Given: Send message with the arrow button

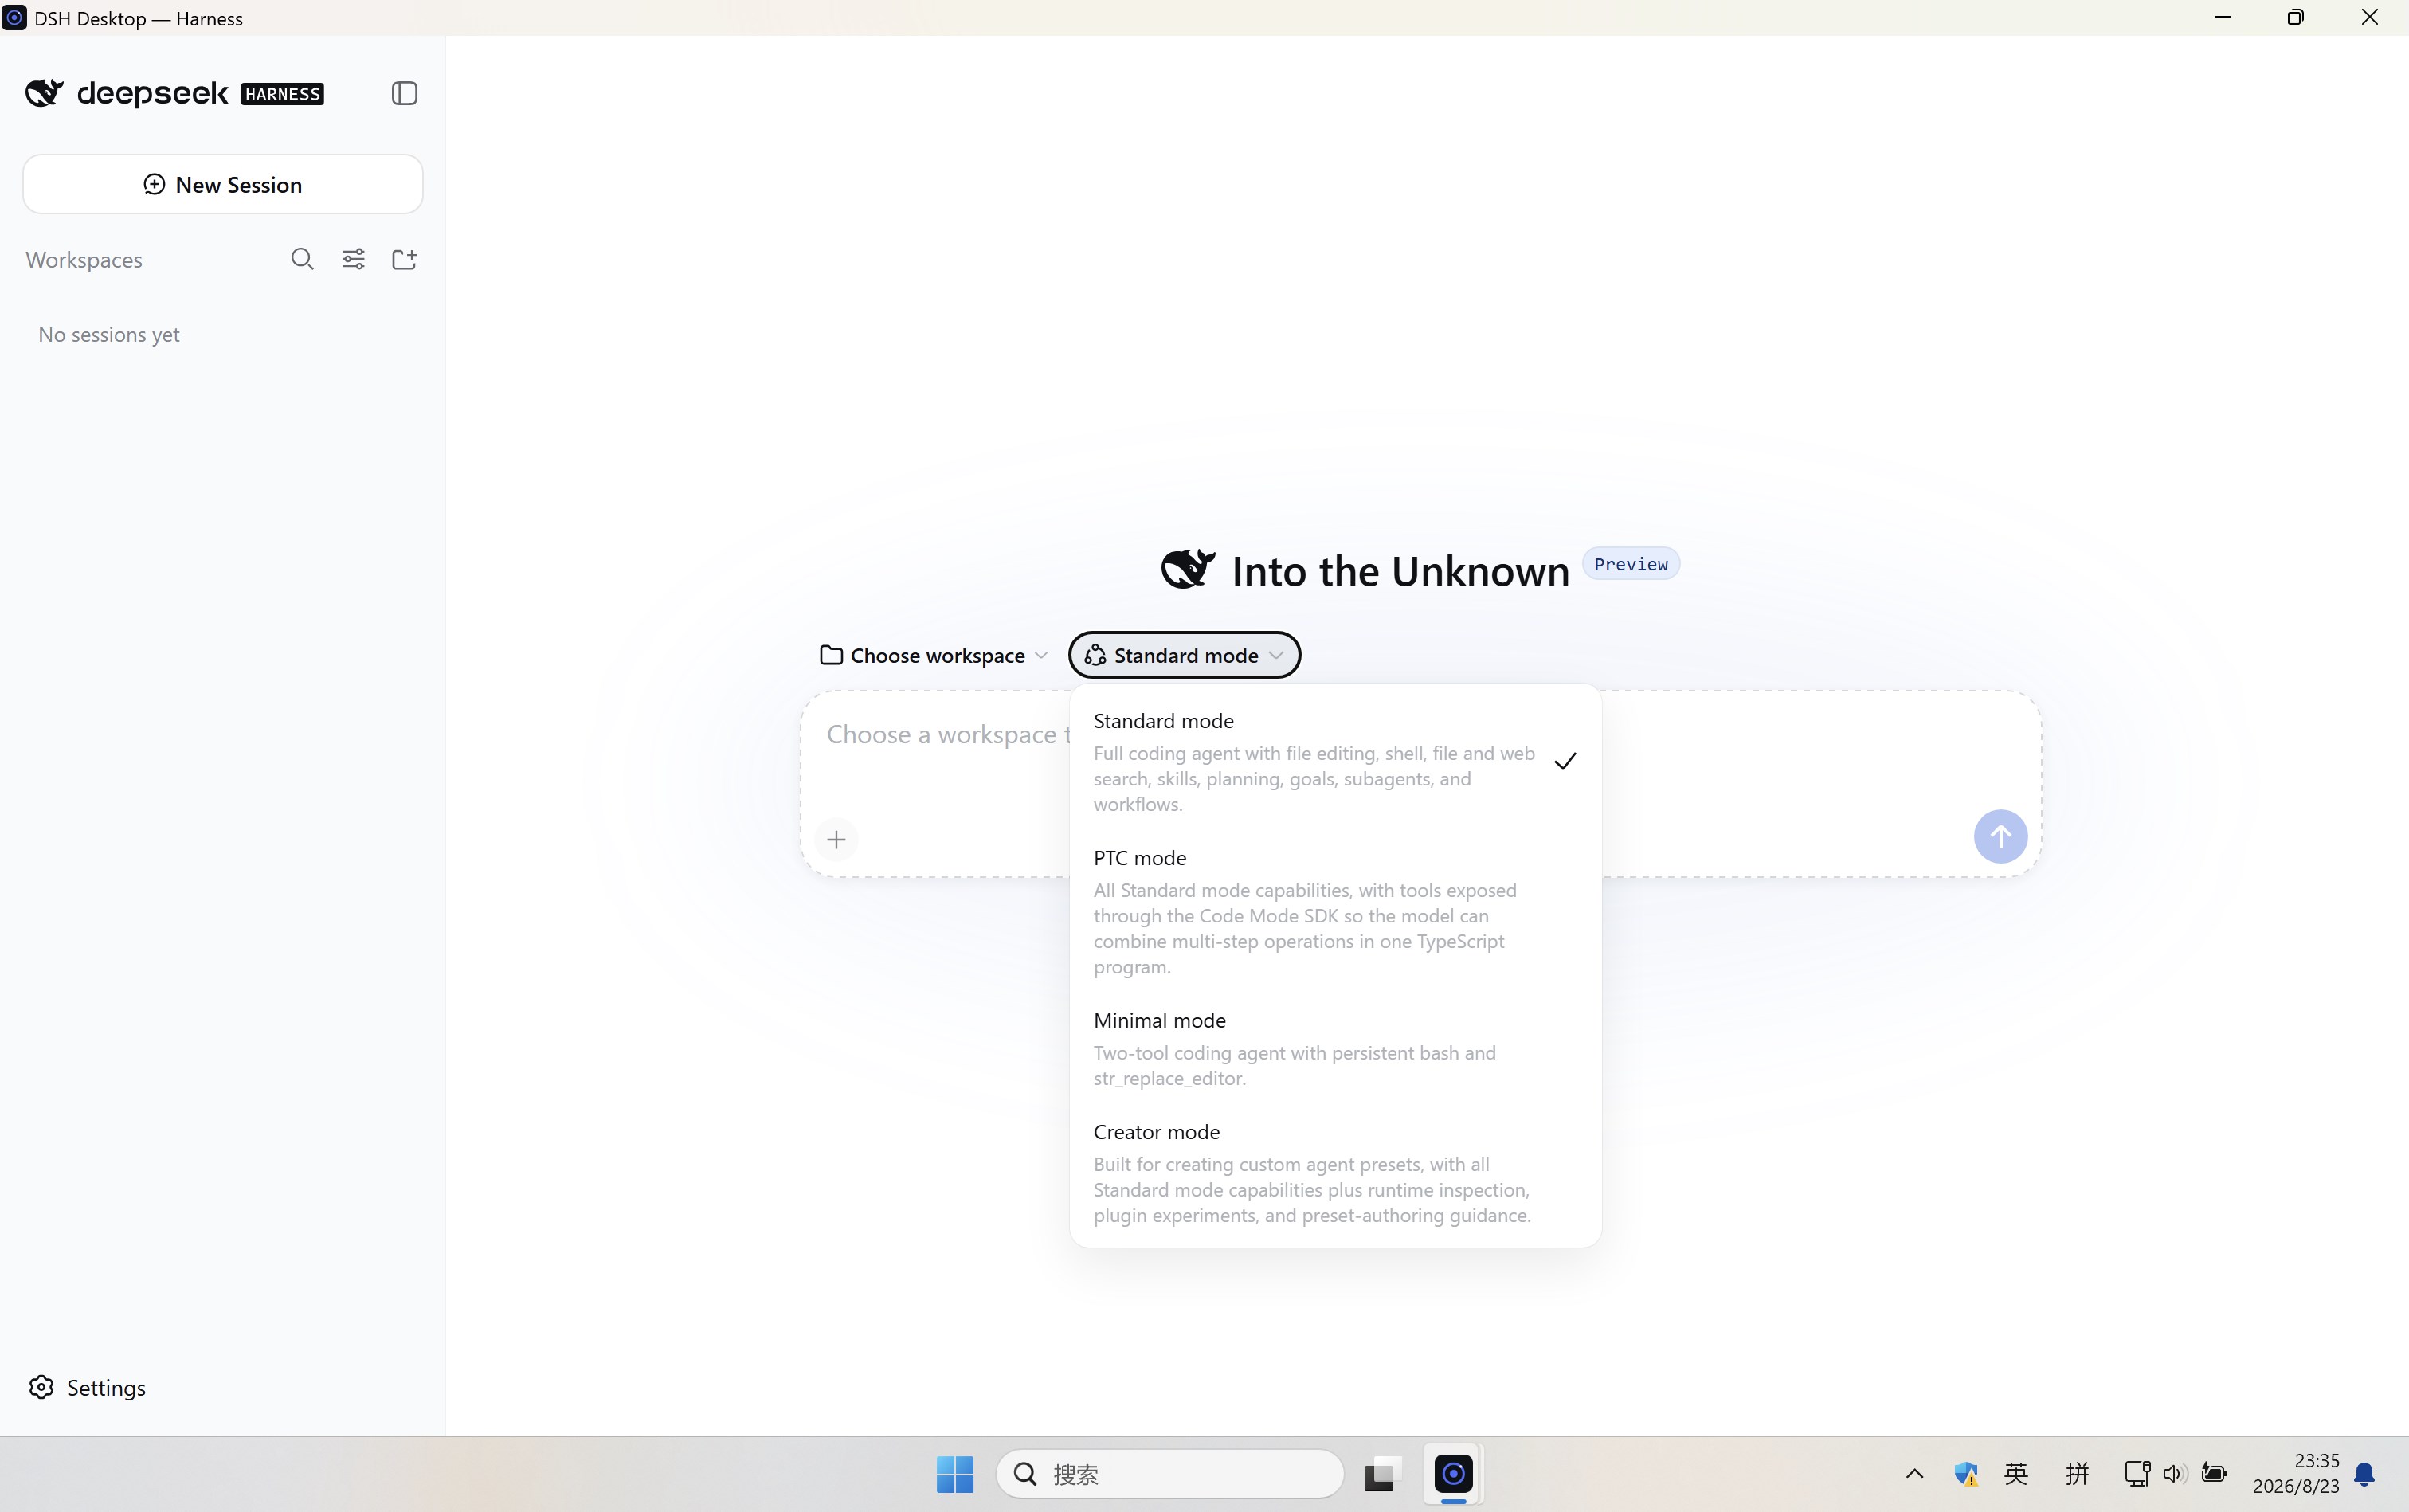Looking at the screenshot, I should pos(2000,836).
